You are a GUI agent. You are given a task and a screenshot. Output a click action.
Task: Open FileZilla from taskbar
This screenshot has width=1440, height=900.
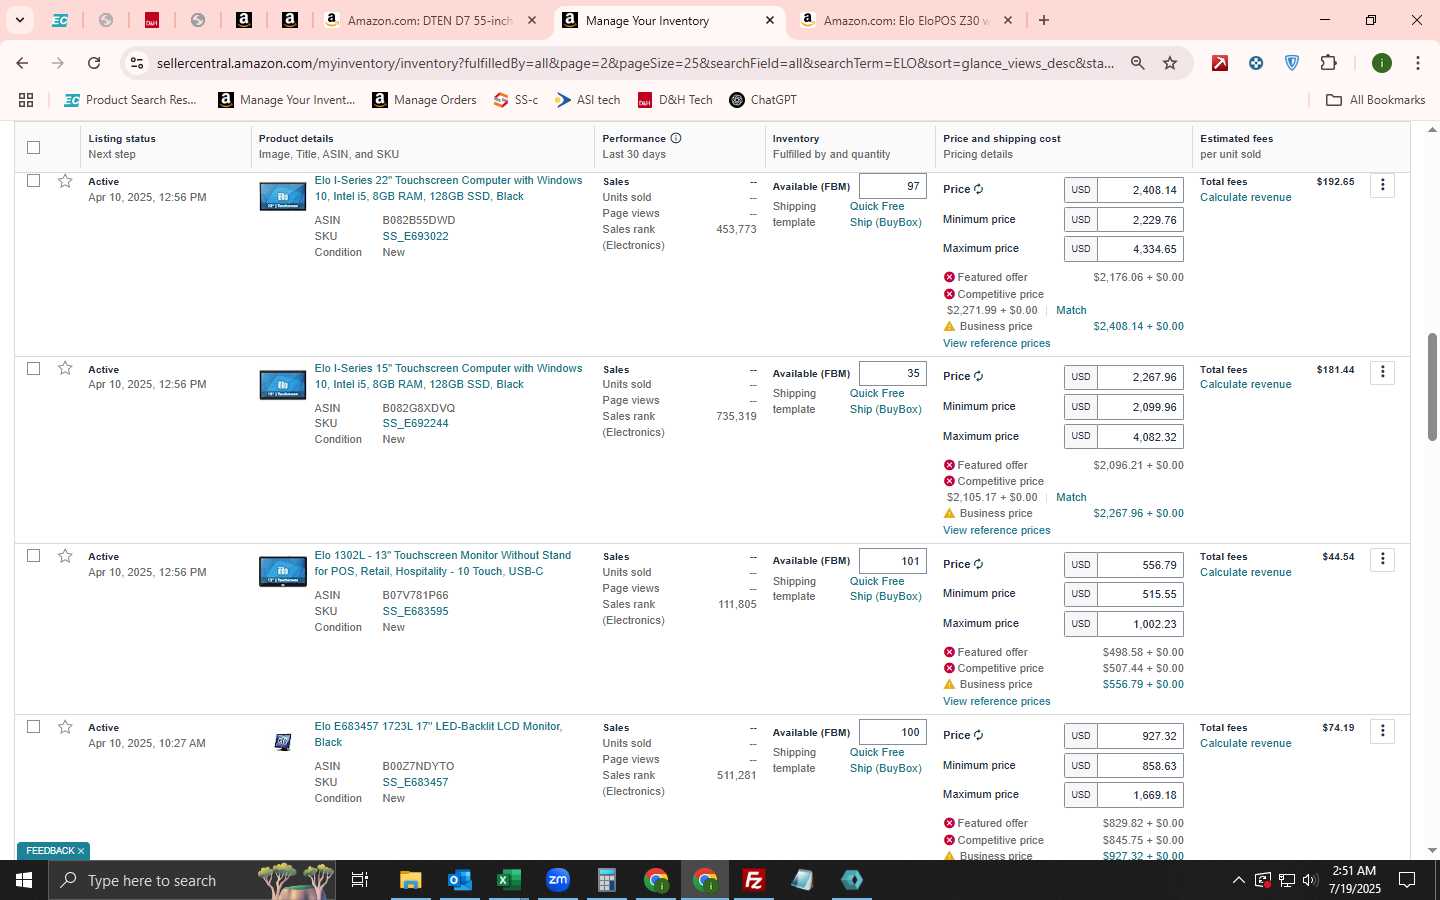click(x=754, y=880)
